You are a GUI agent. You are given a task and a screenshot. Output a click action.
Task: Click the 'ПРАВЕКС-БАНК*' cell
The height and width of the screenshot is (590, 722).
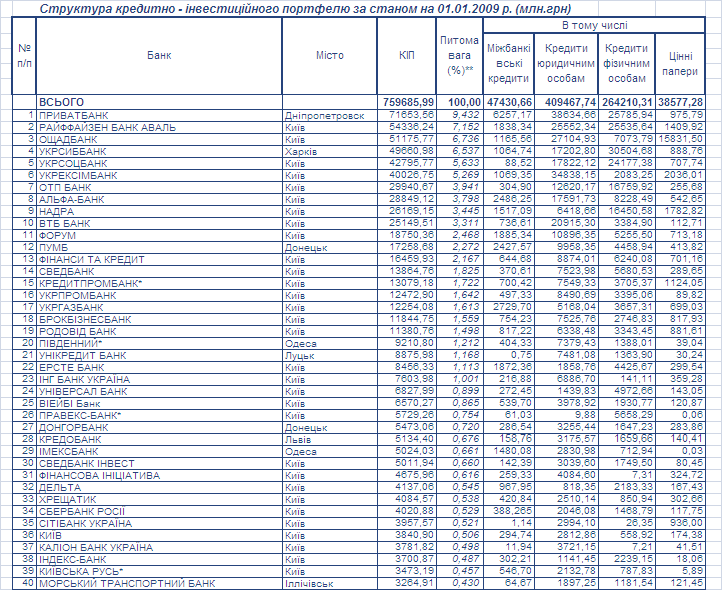pyautogui.click(x=159, y=415)
